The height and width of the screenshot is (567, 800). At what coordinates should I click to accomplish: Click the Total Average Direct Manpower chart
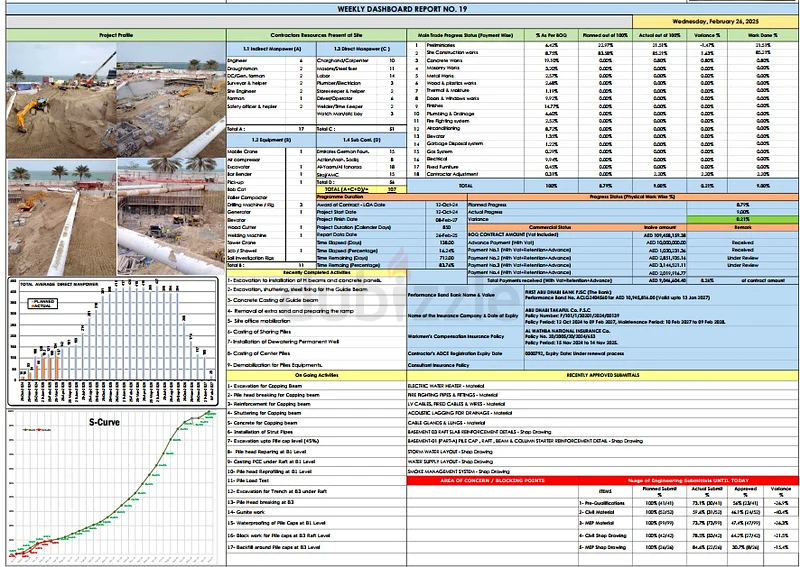[113, 341]
